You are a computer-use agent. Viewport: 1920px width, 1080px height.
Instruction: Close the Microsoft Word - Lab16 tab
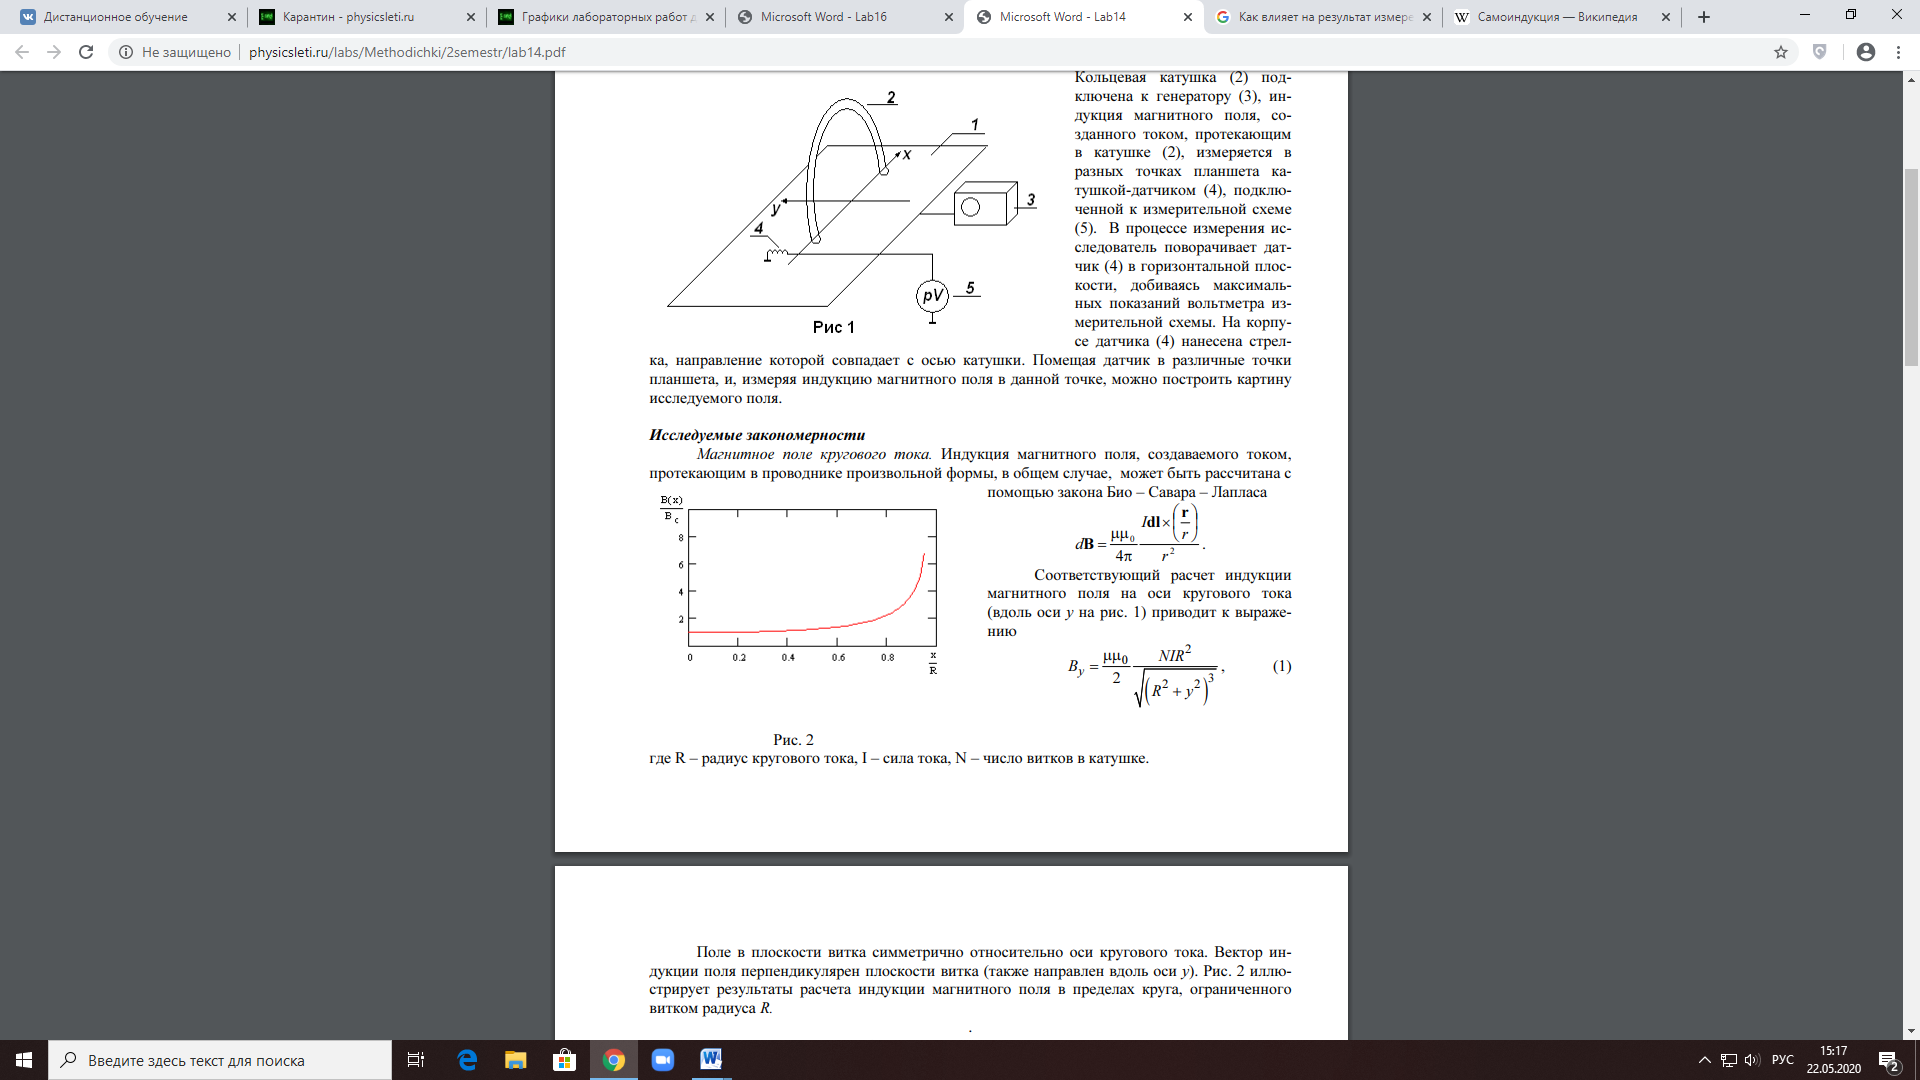pyautogui.click(x=949, y=17)
